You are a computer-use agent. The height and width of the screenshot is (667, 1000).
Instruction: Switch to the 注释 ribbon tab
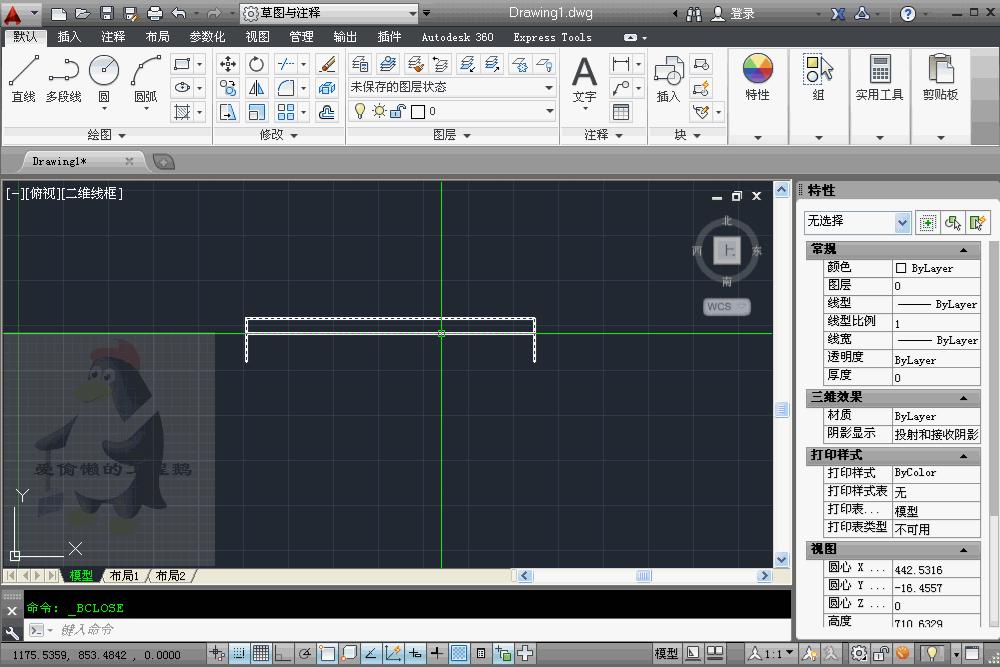point(113,37)
